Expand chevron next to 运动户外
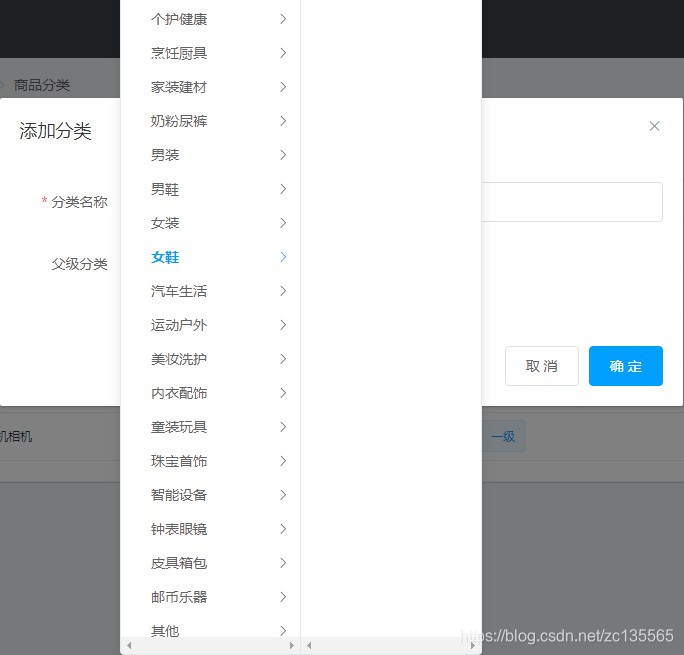The height and width of the screenshot is (655, 684). pos(283,325)
